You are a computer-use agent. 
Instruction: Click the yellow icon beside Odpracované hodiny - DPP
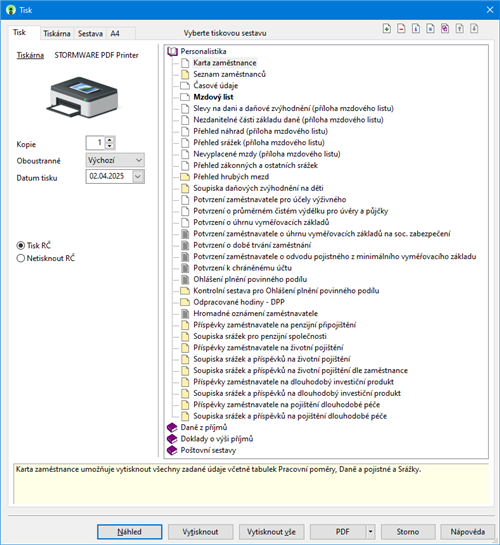tap(185, 302)
